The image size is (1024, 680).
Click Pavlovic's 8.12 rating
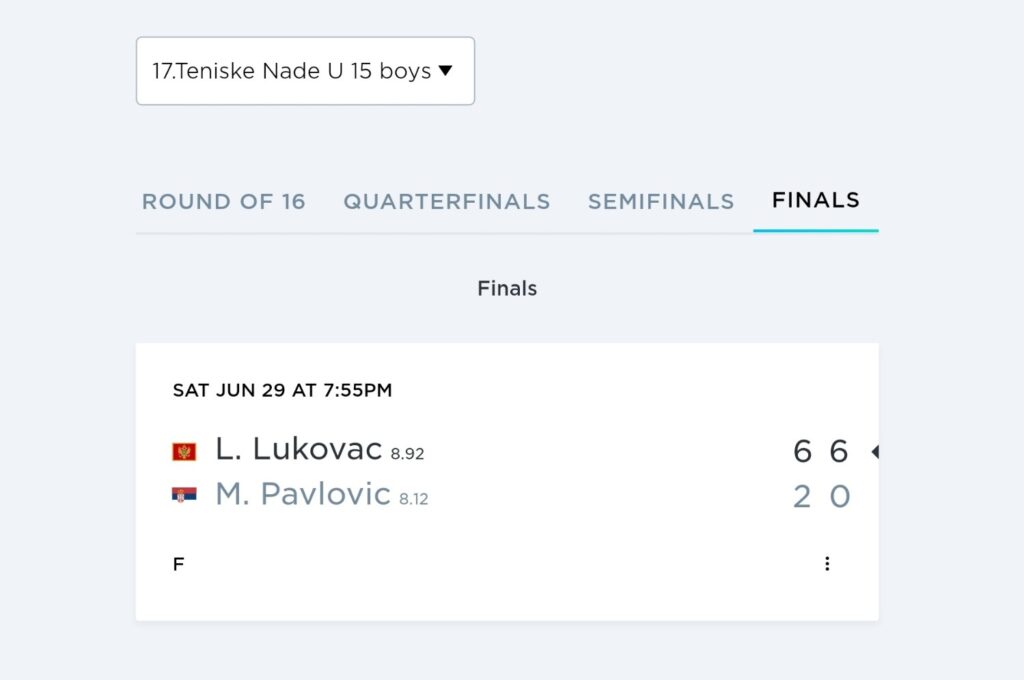pyautogui.click(x=413, y=499)
